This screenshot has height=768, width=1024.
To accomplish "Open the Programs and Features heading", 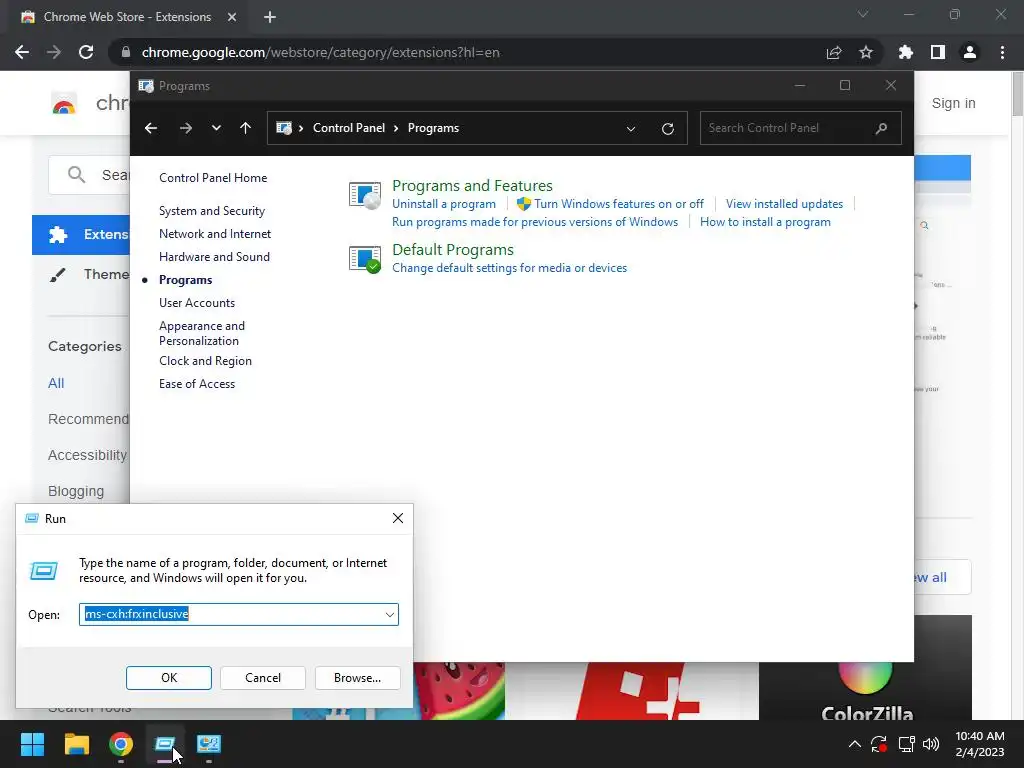I will coord(472,185).
